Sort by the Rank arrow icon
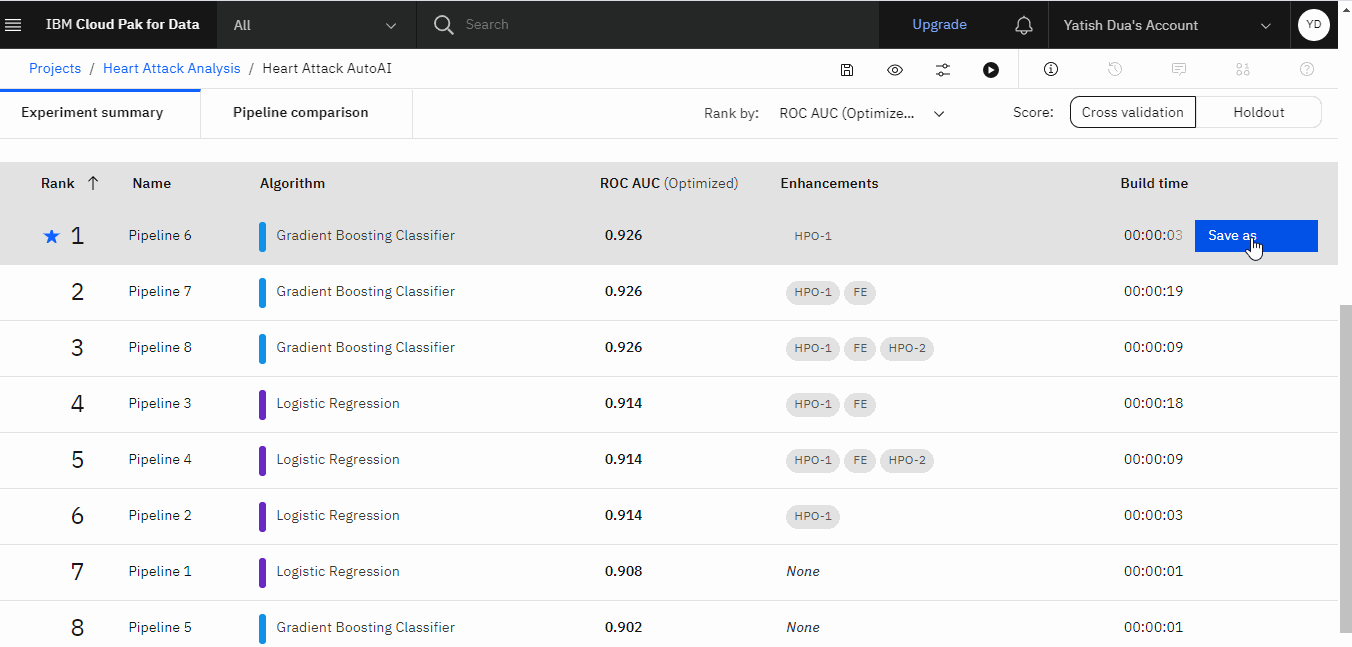This screenshot has width=1352, height=647. point(93,183)
